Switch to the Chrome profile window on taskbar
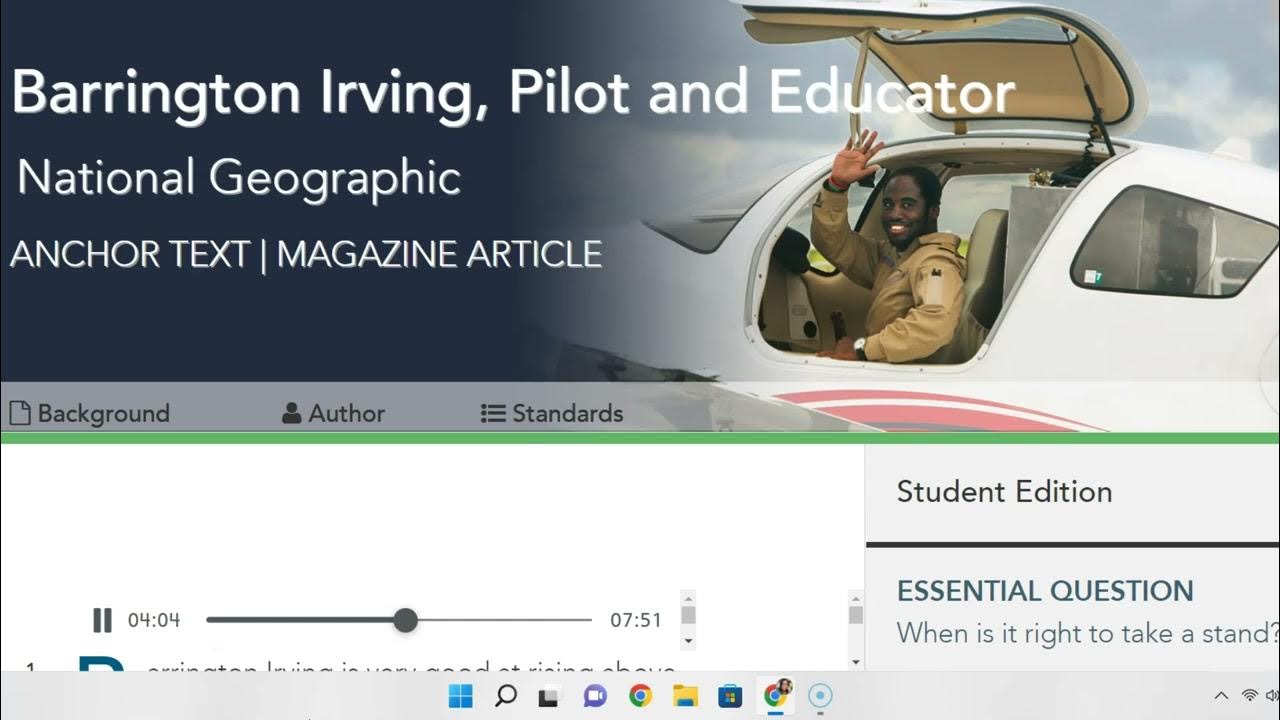Screen dimensions: 1280x720 coord(776,694)
